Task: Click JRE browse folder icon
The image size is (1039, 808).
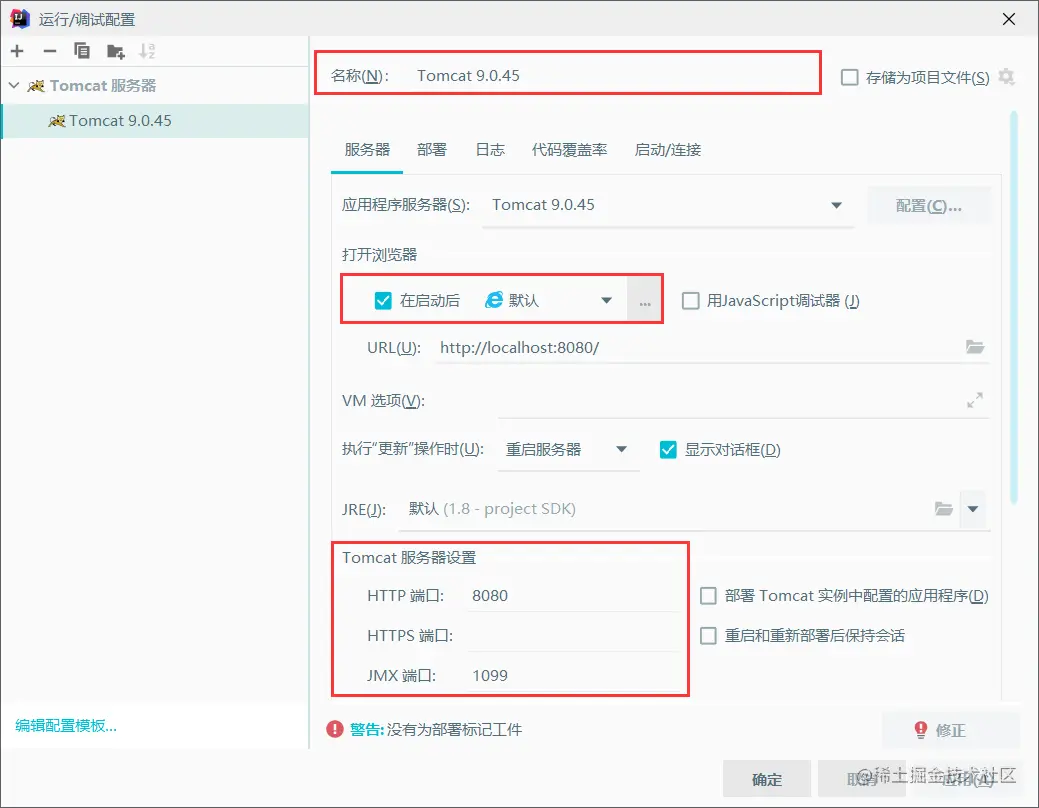Action: (944, 509)
